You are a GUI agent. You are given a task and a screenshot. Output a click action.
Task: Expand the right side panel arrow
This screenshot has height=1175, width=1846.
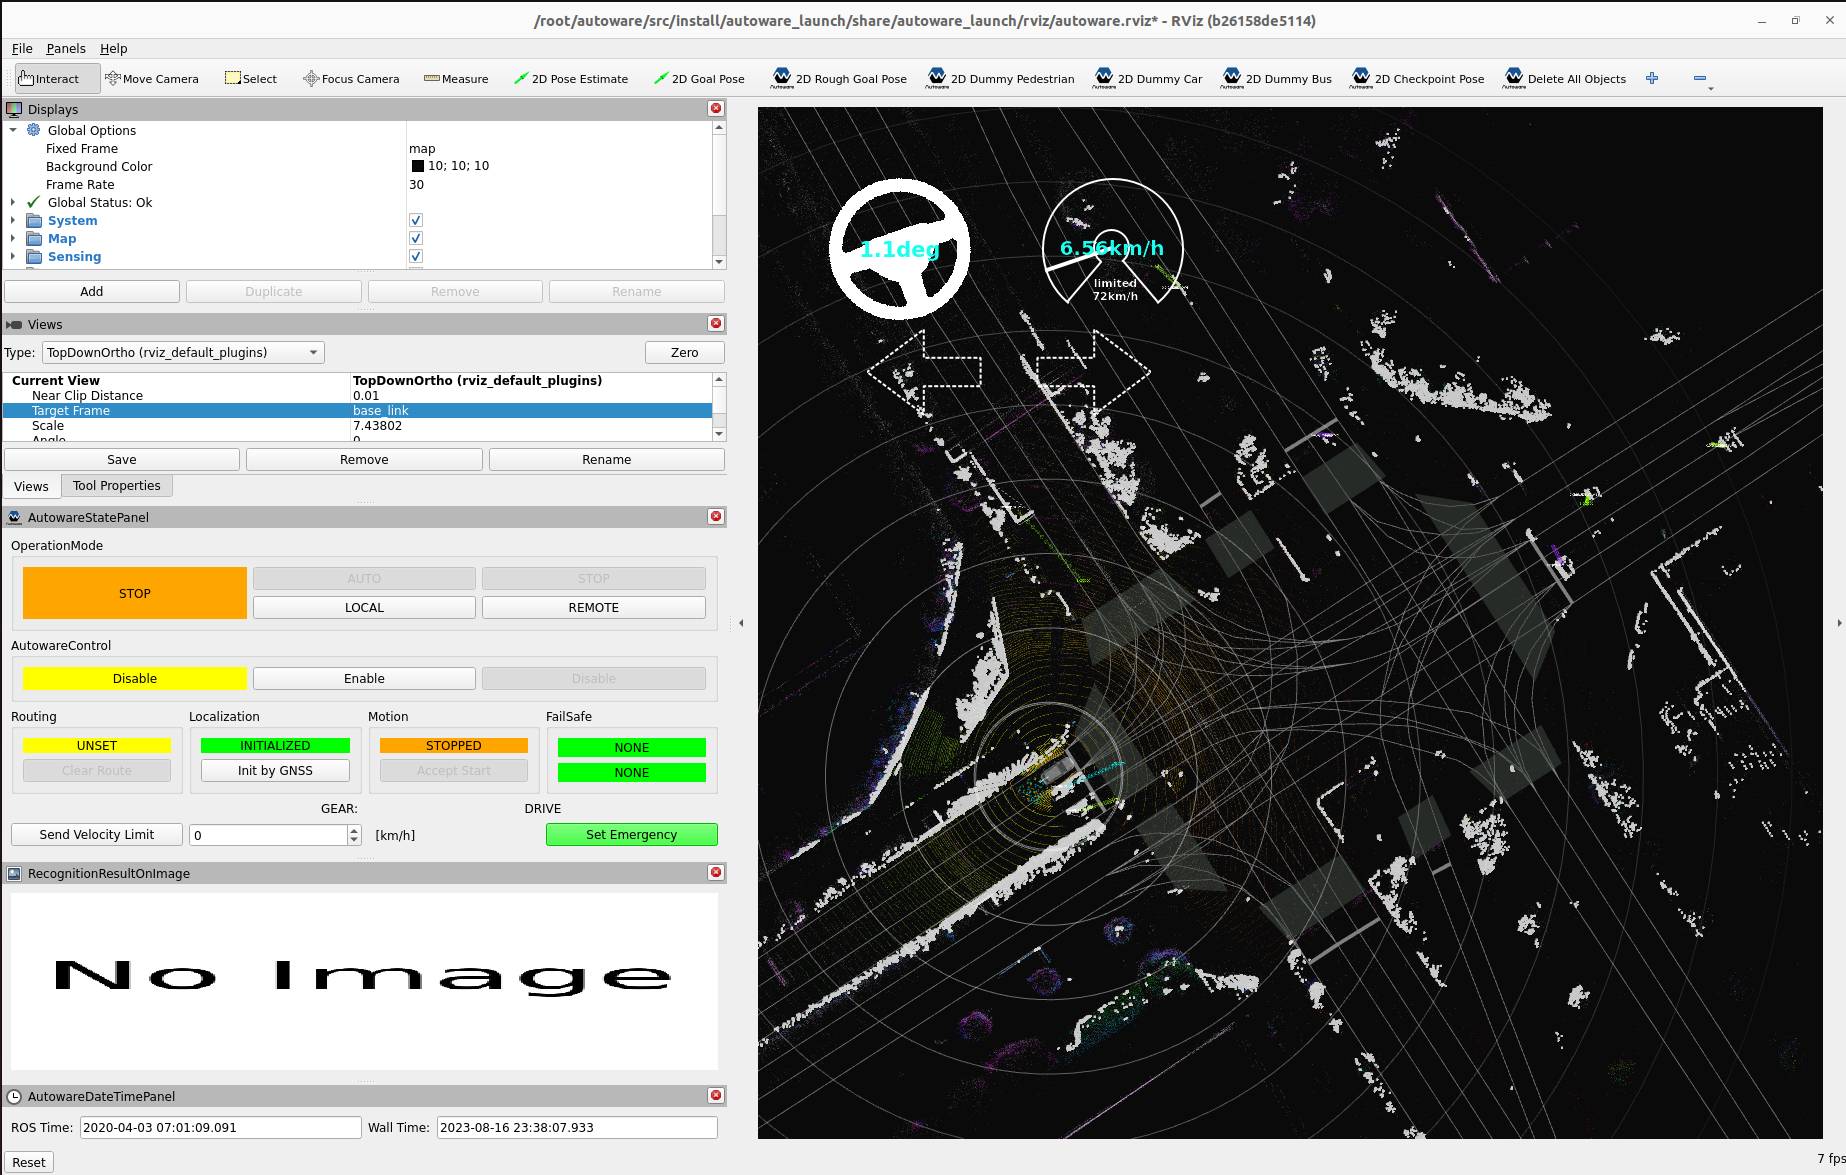(1839, 623)
